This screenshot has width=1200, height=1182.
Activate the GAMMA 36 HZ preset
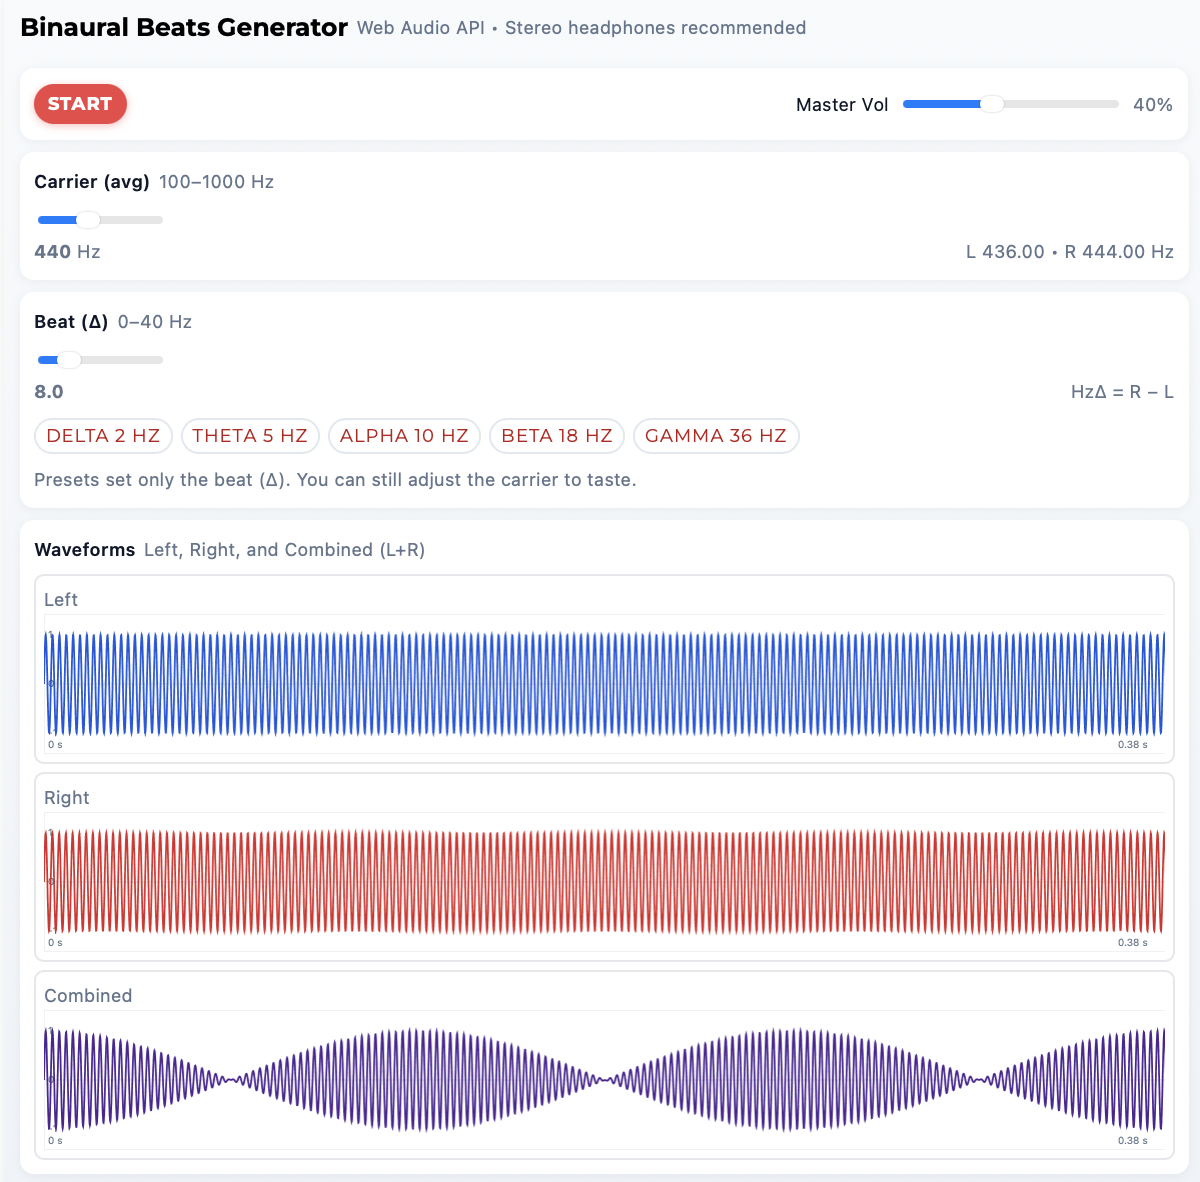coord(716,436)
